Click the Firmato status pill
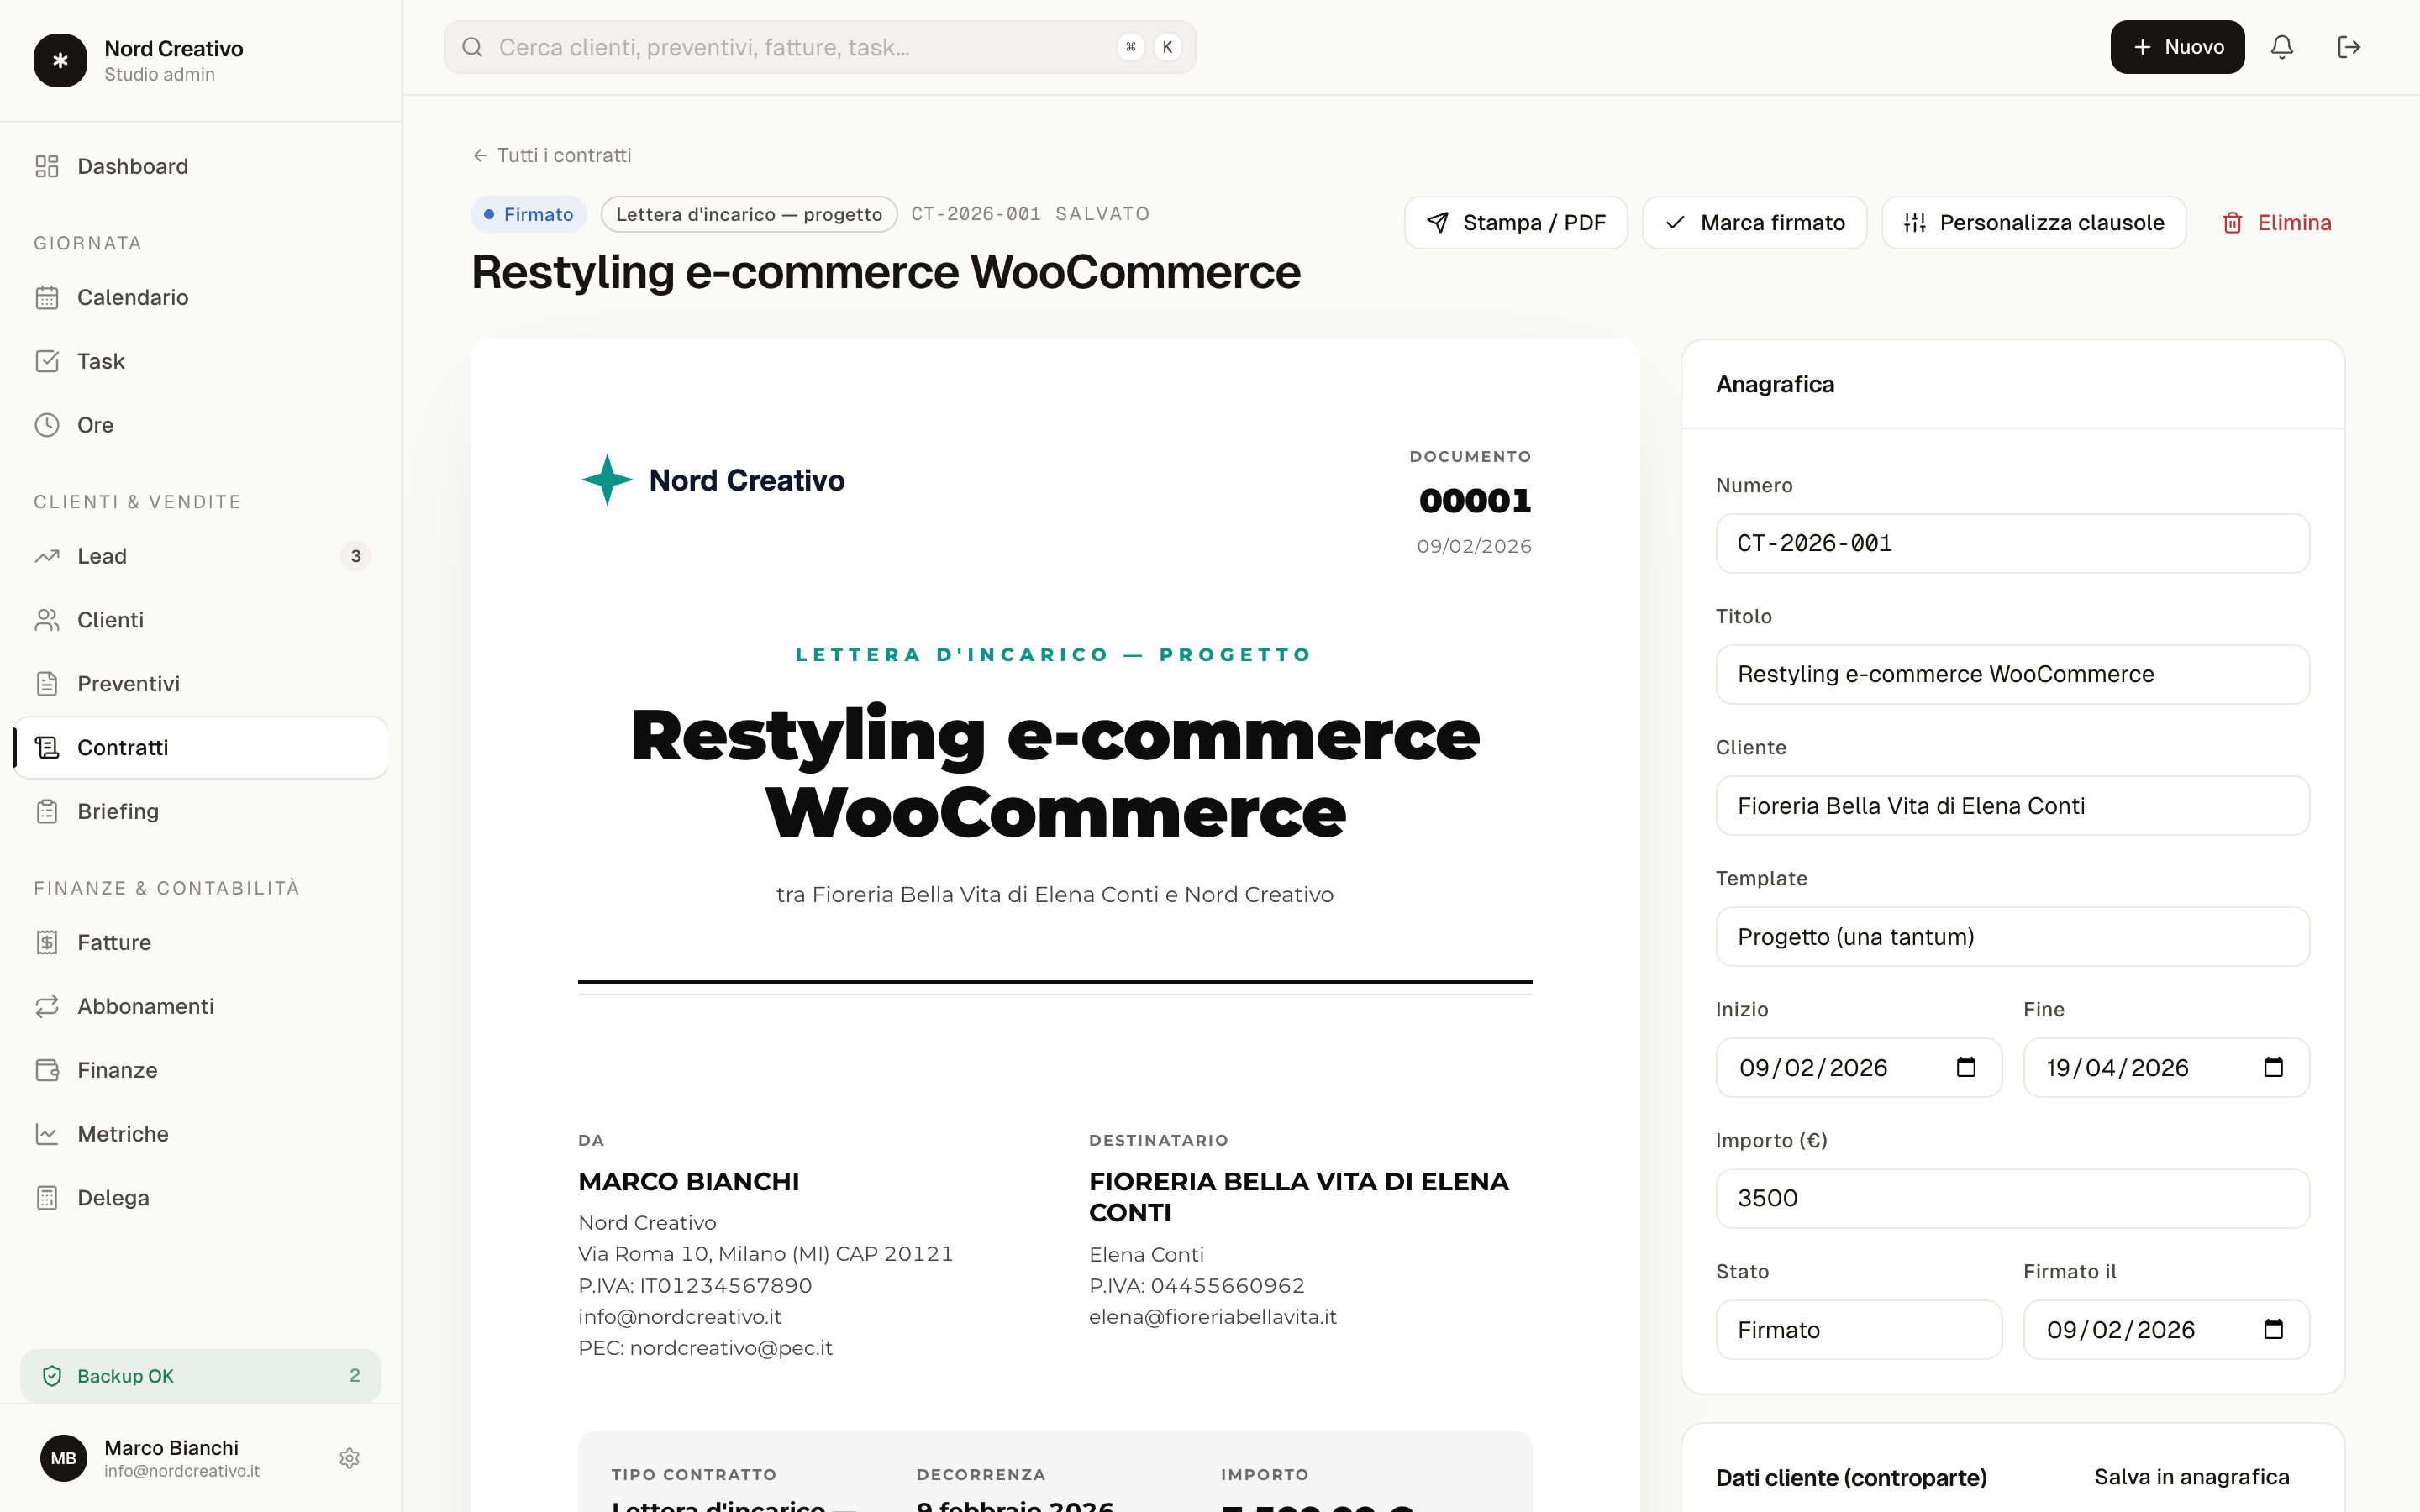 [529, 214]
